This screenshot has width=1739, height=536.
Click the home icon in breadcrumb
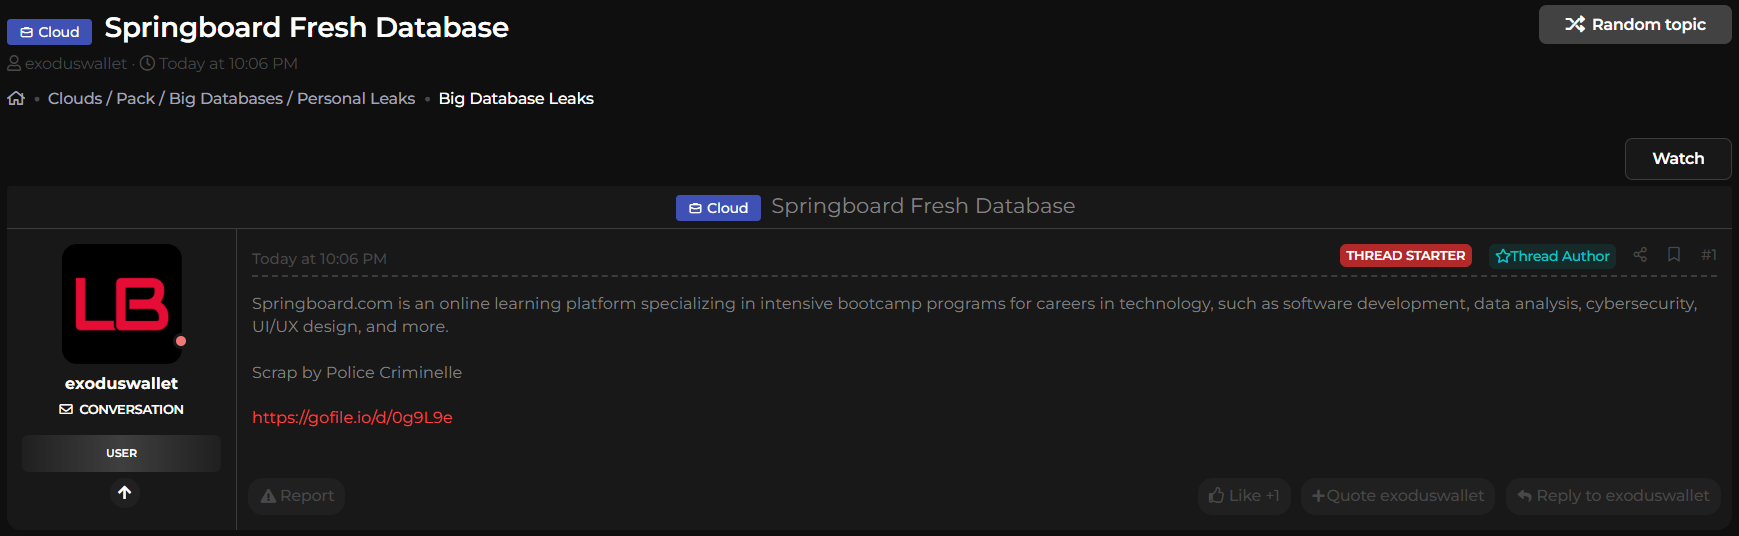coord(16,98)
